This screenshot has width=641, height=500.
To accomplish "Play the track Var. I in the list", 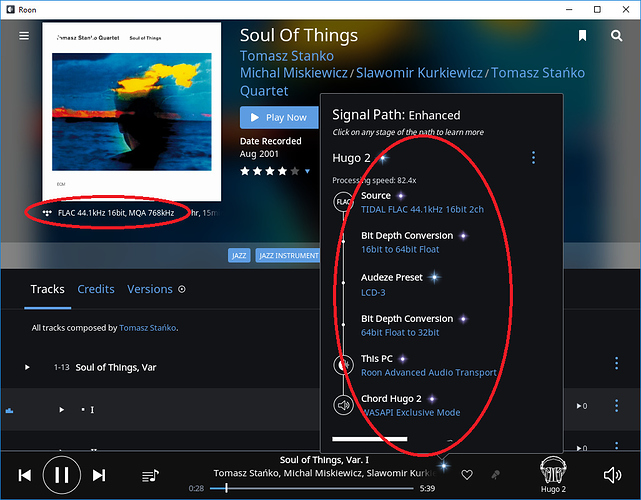I will tap(61, 409).
